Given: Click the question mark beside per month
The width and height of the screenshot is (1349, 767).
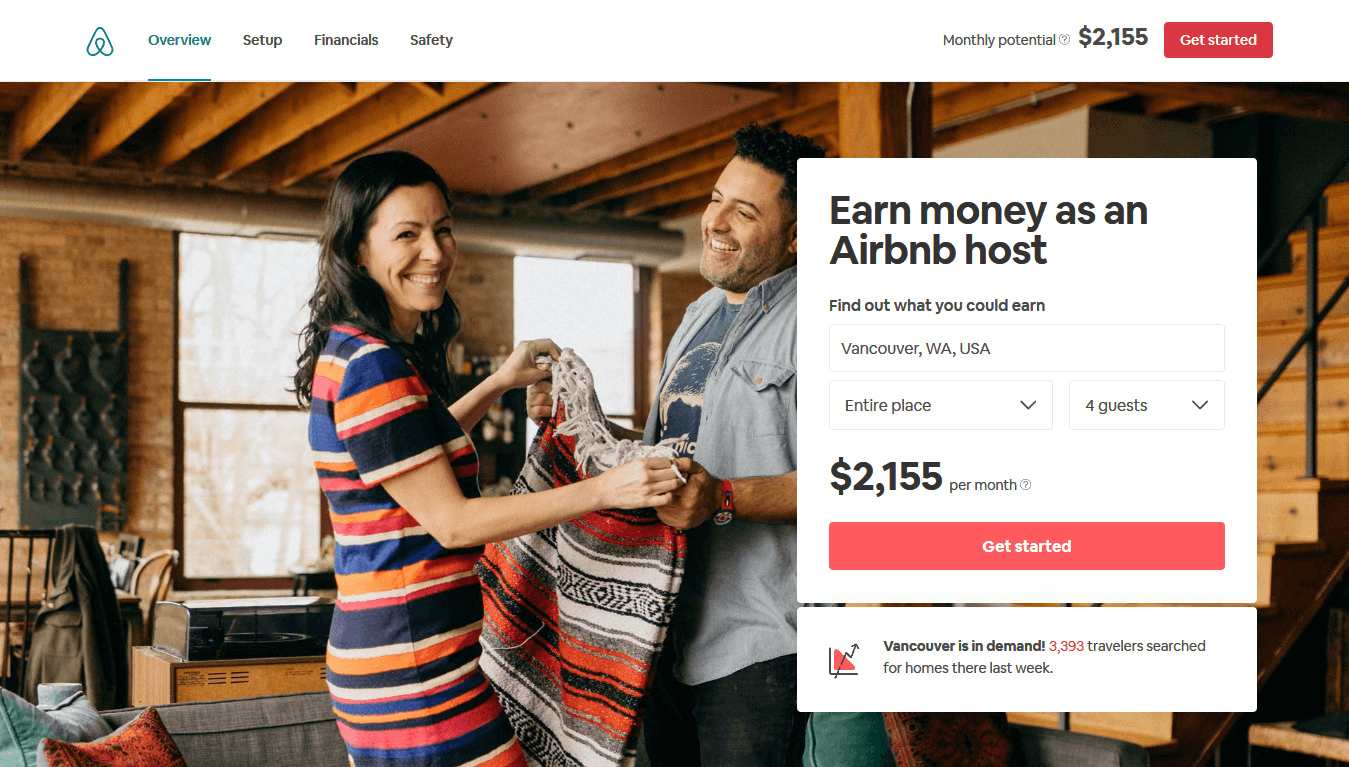Looking at the screenshot, I should coord(1025,485).
